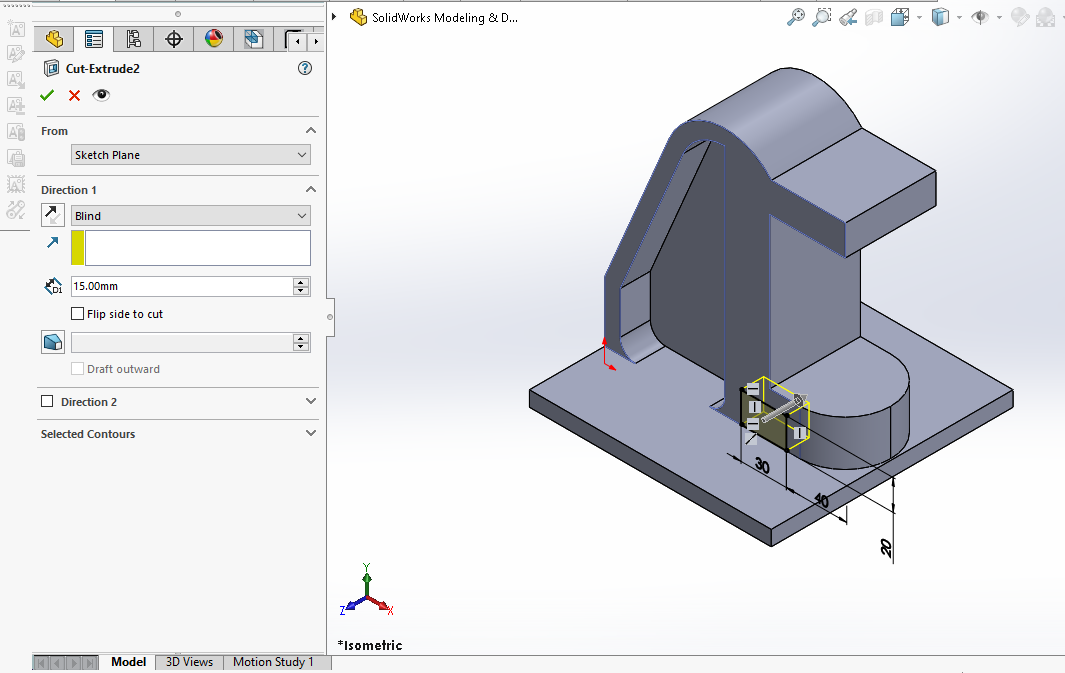The height and width of the screenshot is (673, 1065).
Task: Open the DimXpertManager crosshair tab
Action: point(173,40)
